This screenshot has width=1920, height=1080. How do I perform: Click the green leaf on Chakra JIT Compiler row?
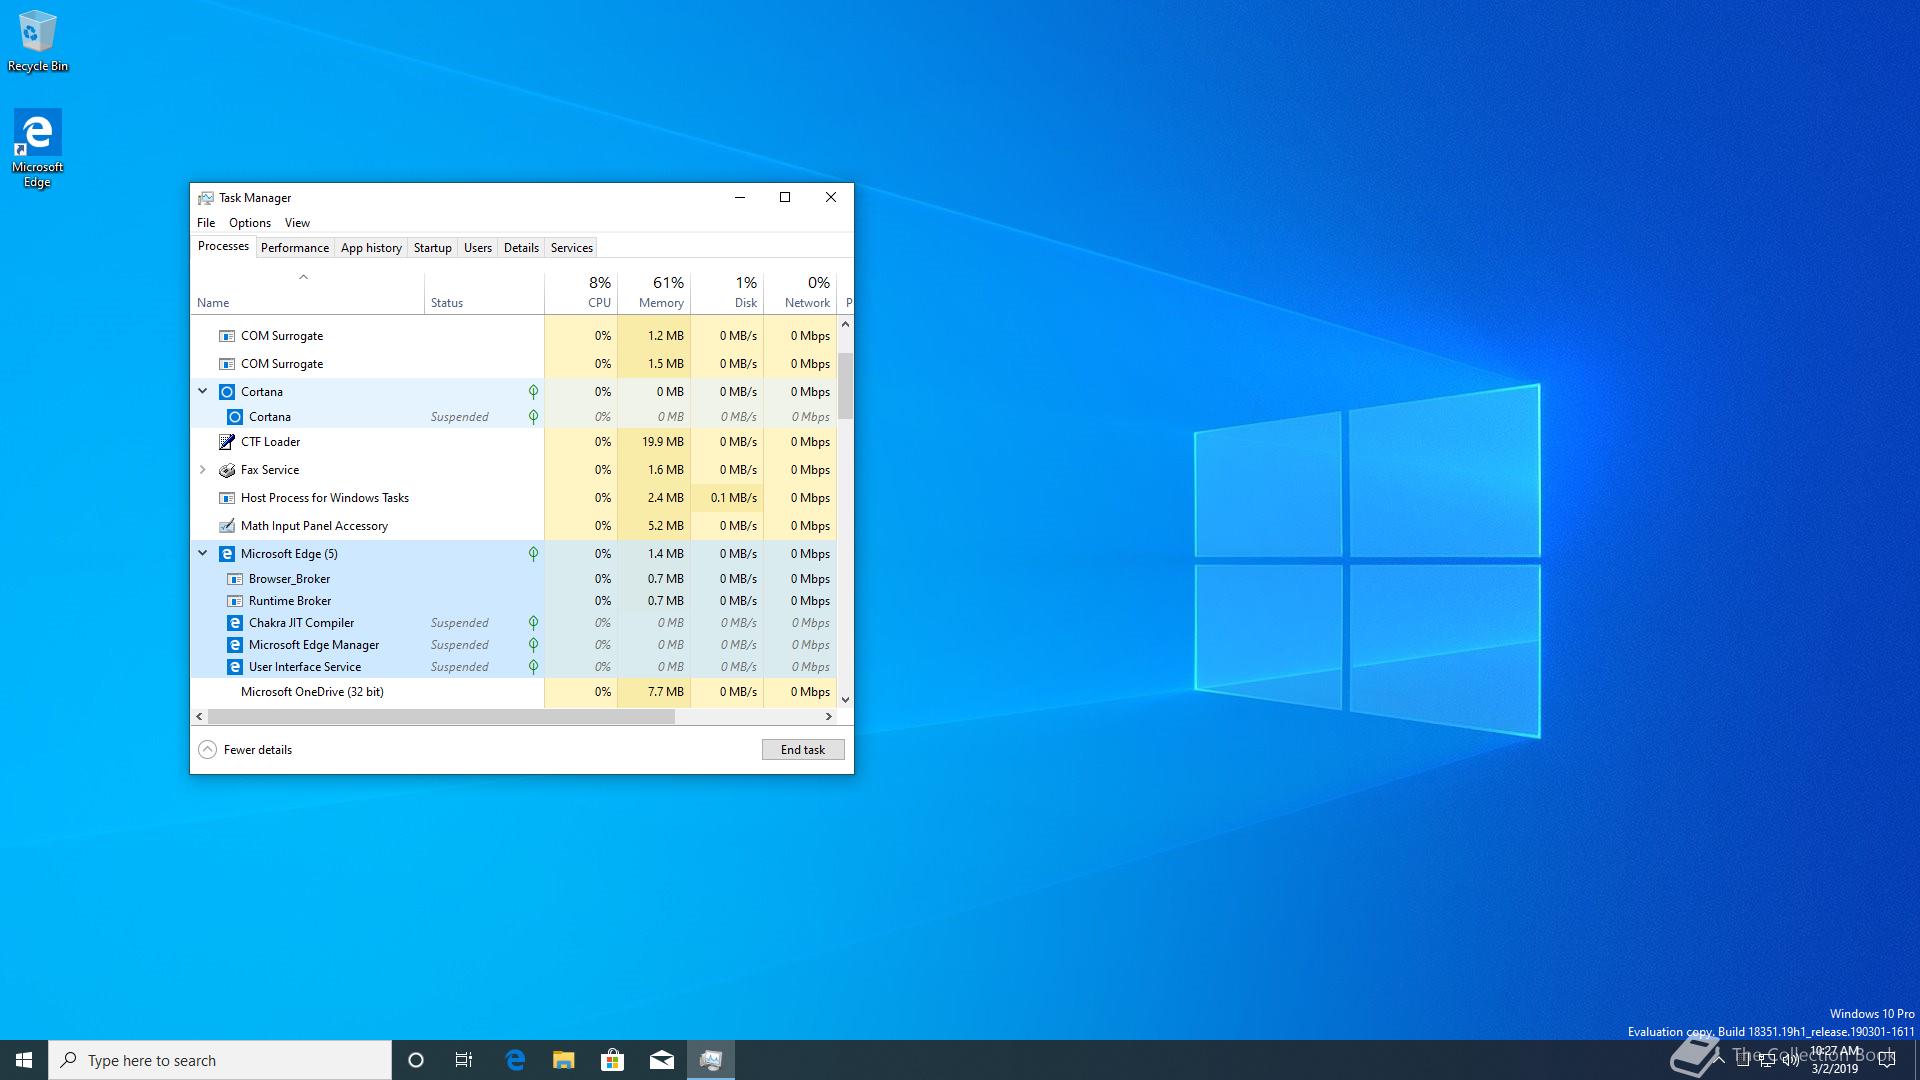click(x=533, y=623)
